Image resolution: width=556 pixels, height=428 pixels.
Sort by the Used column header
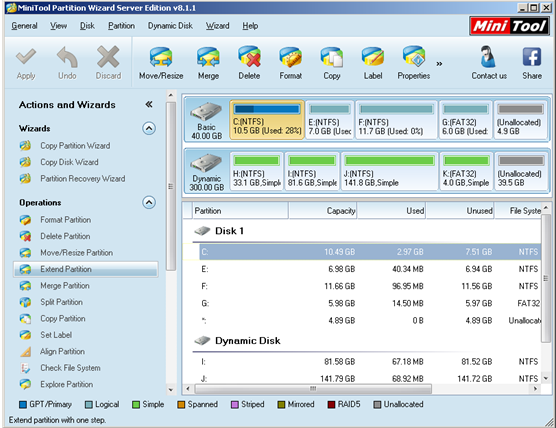point(391,211)
